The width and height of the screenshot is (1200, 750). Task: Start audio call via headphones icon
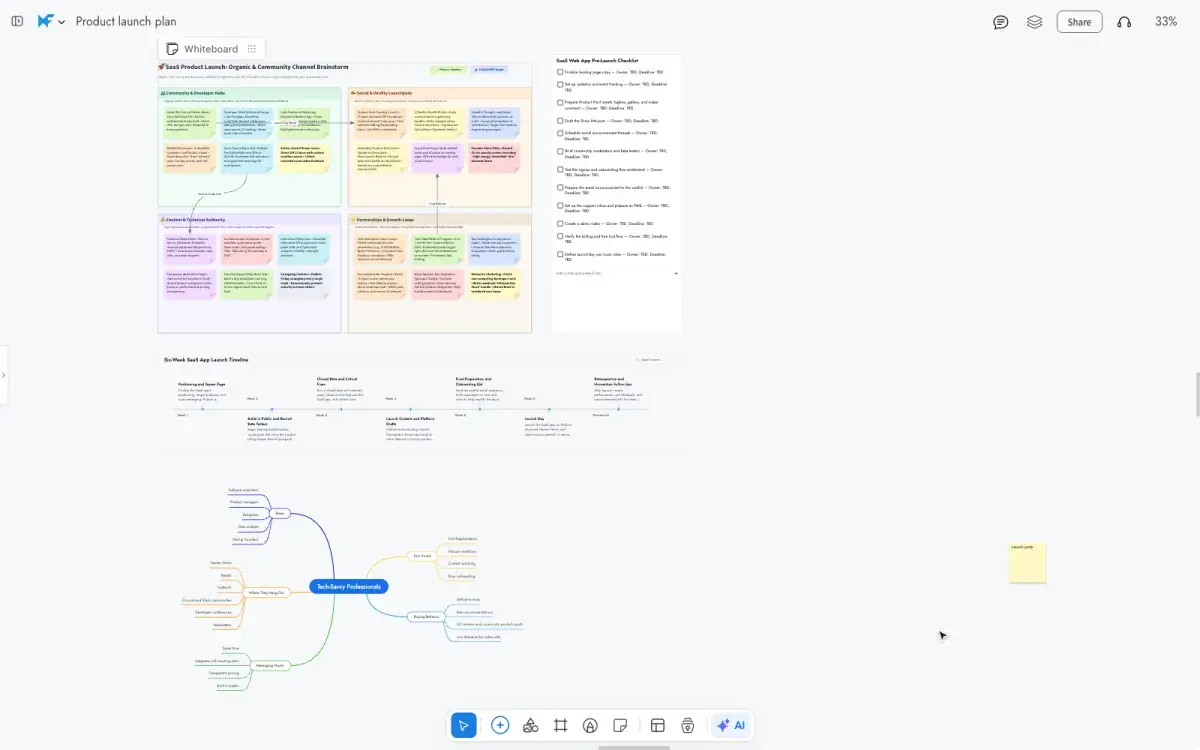(1124, 22)
